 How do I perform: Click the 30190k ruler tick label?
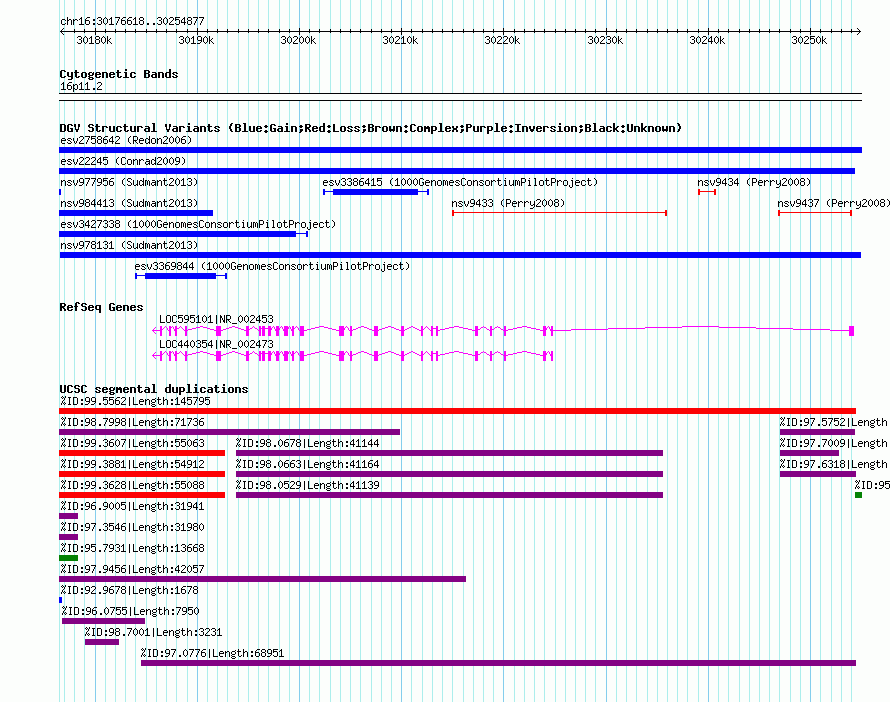pos(196,40)
